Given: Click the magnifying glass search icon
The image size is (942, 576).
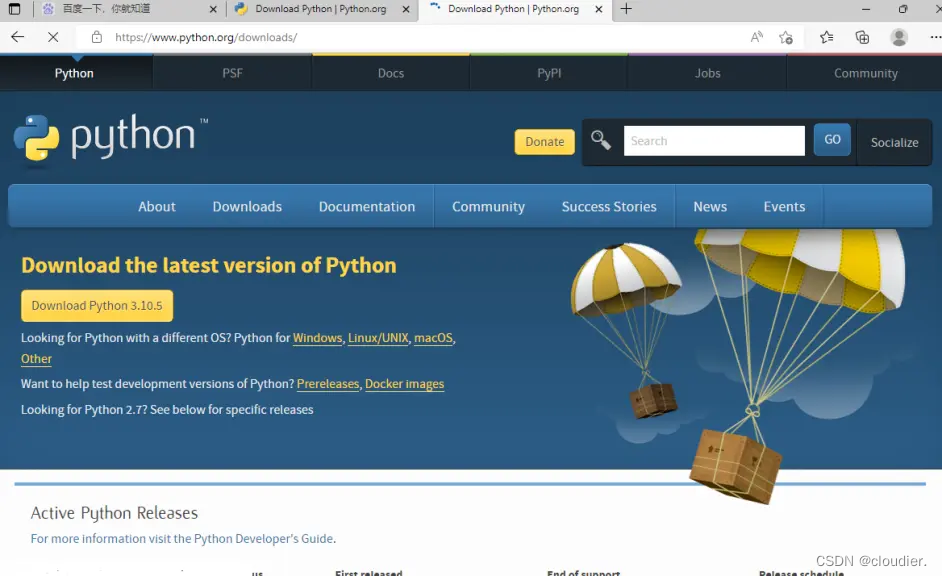Looking at the screenshot, I should [600, 141].
